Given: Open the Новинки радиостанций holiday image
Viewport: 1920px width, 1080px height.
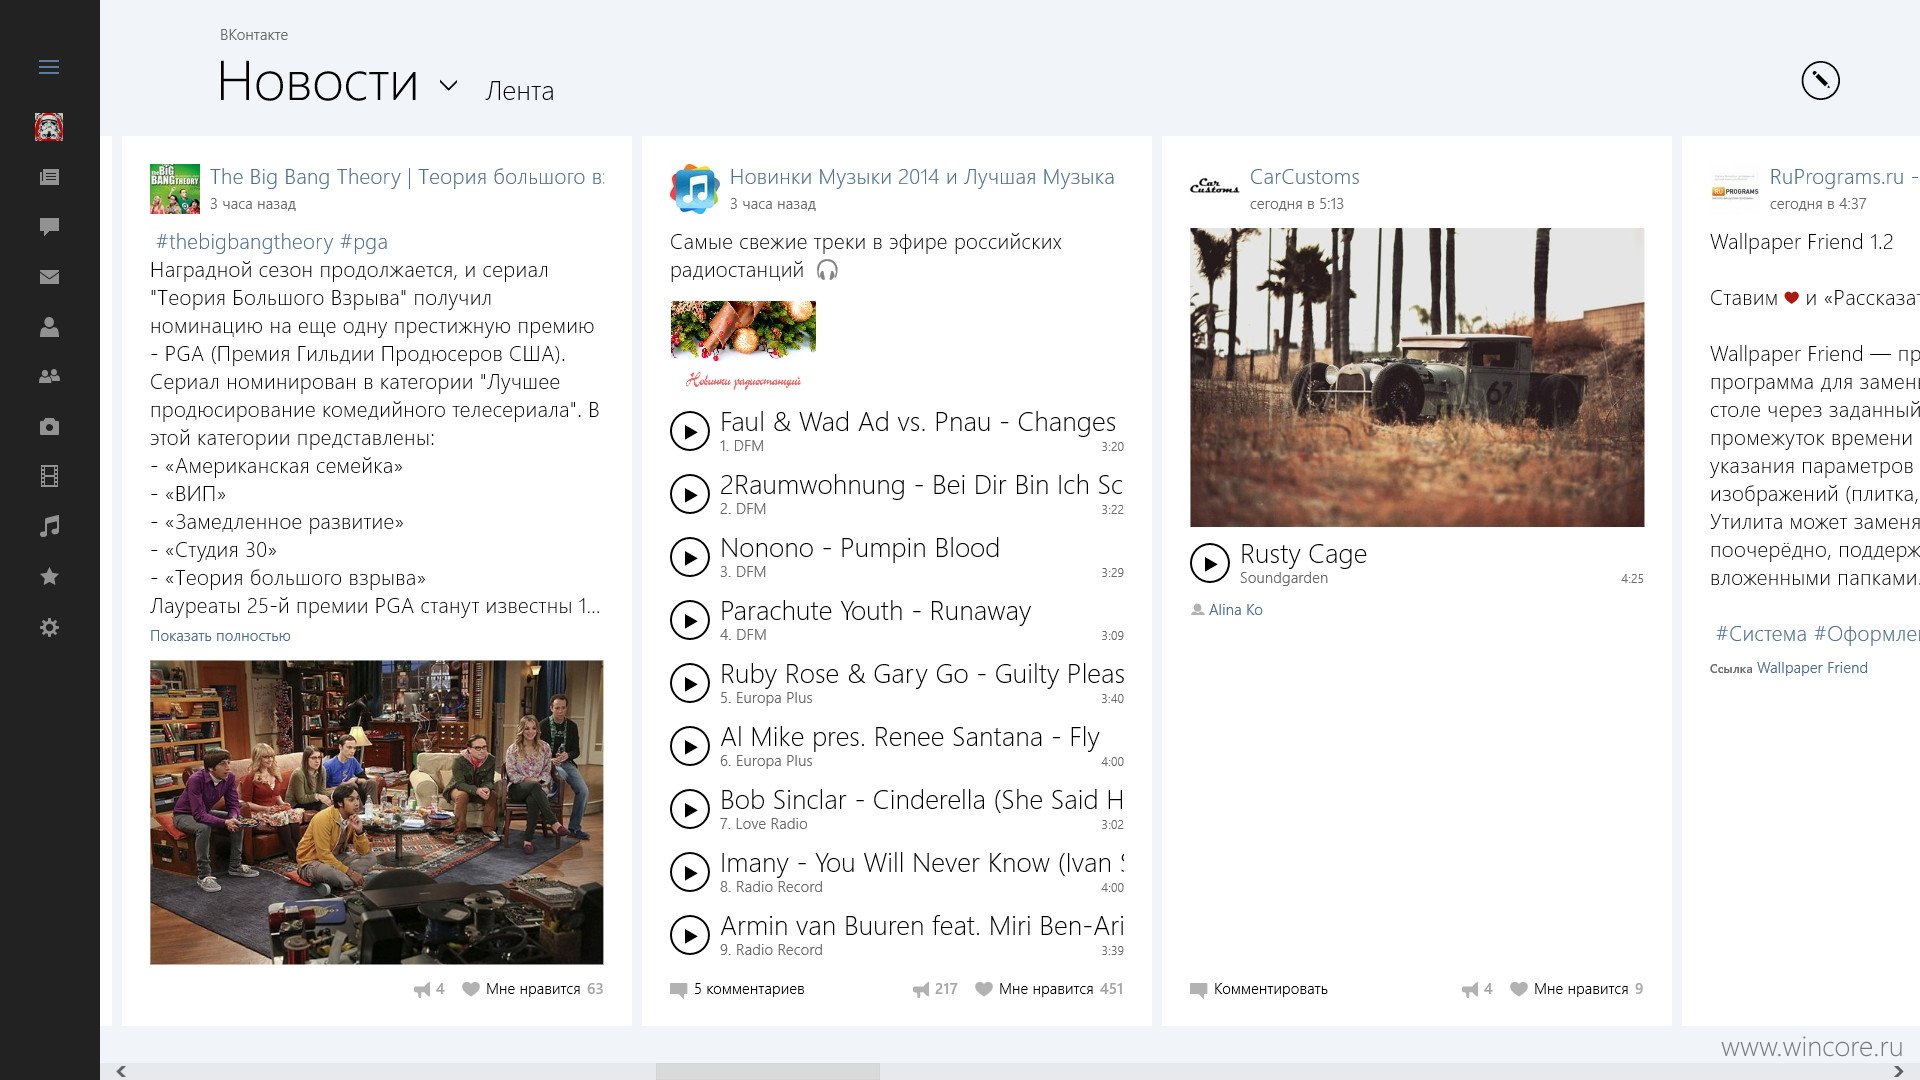Looking at the screenshot, I should [743, 345].
